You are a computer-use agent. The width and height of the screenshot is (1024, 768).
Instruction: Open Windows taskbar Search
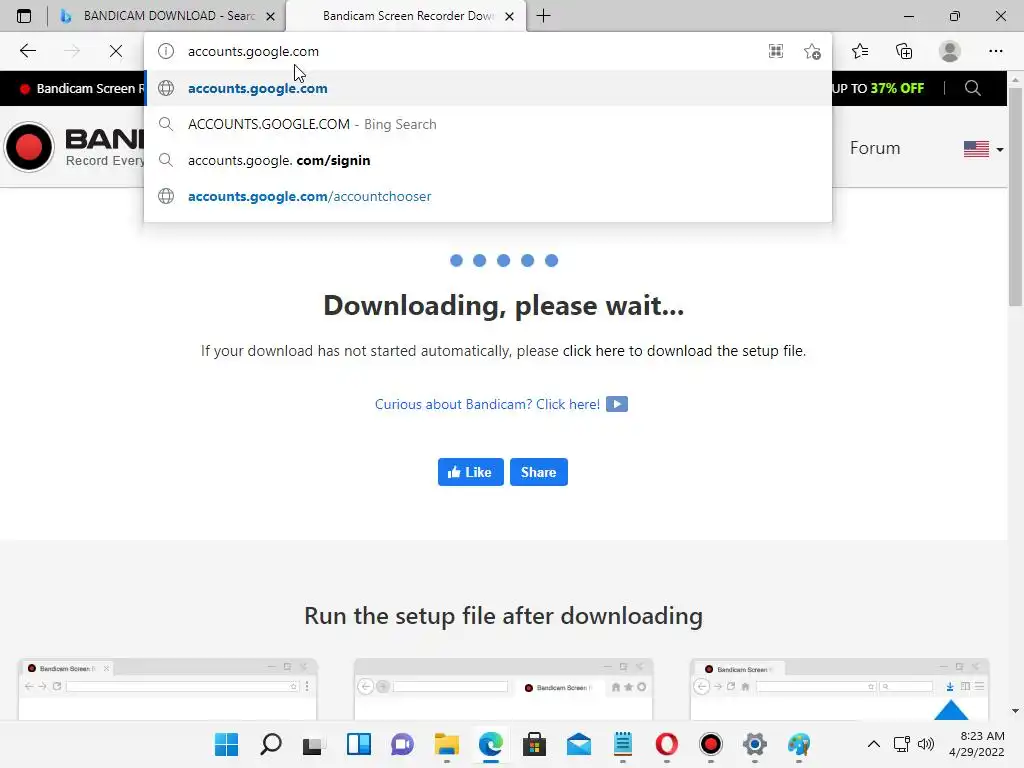[x=270, y=744]
